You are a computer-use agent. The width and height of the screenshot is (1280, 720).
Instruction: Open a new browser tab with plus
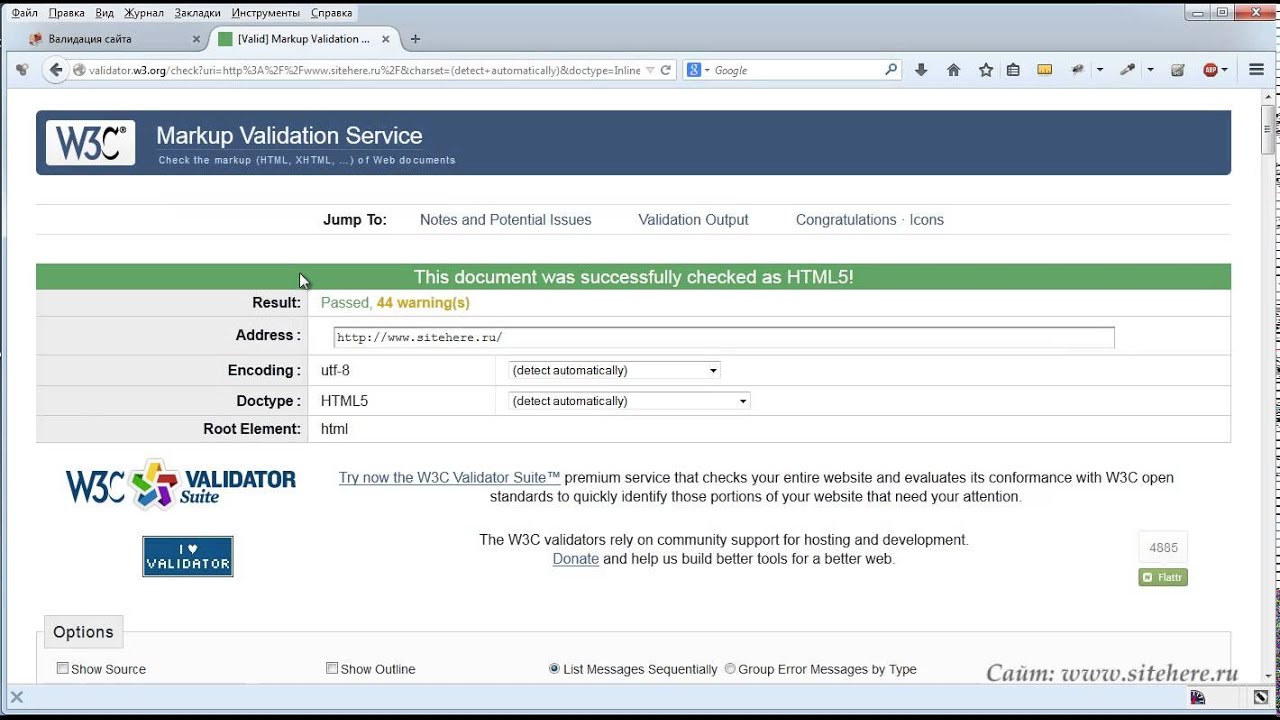(416, 39)
